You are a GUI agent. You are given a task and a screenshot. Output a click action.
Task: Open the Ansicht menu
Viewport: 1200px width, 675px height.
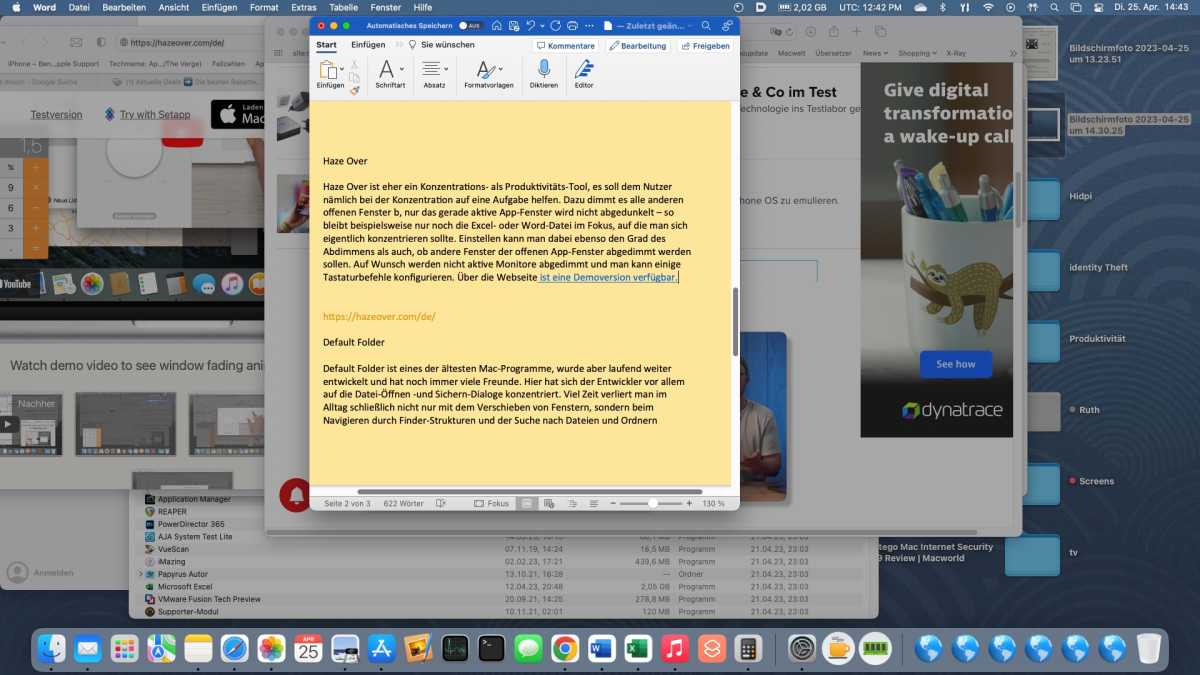point(174,7)
